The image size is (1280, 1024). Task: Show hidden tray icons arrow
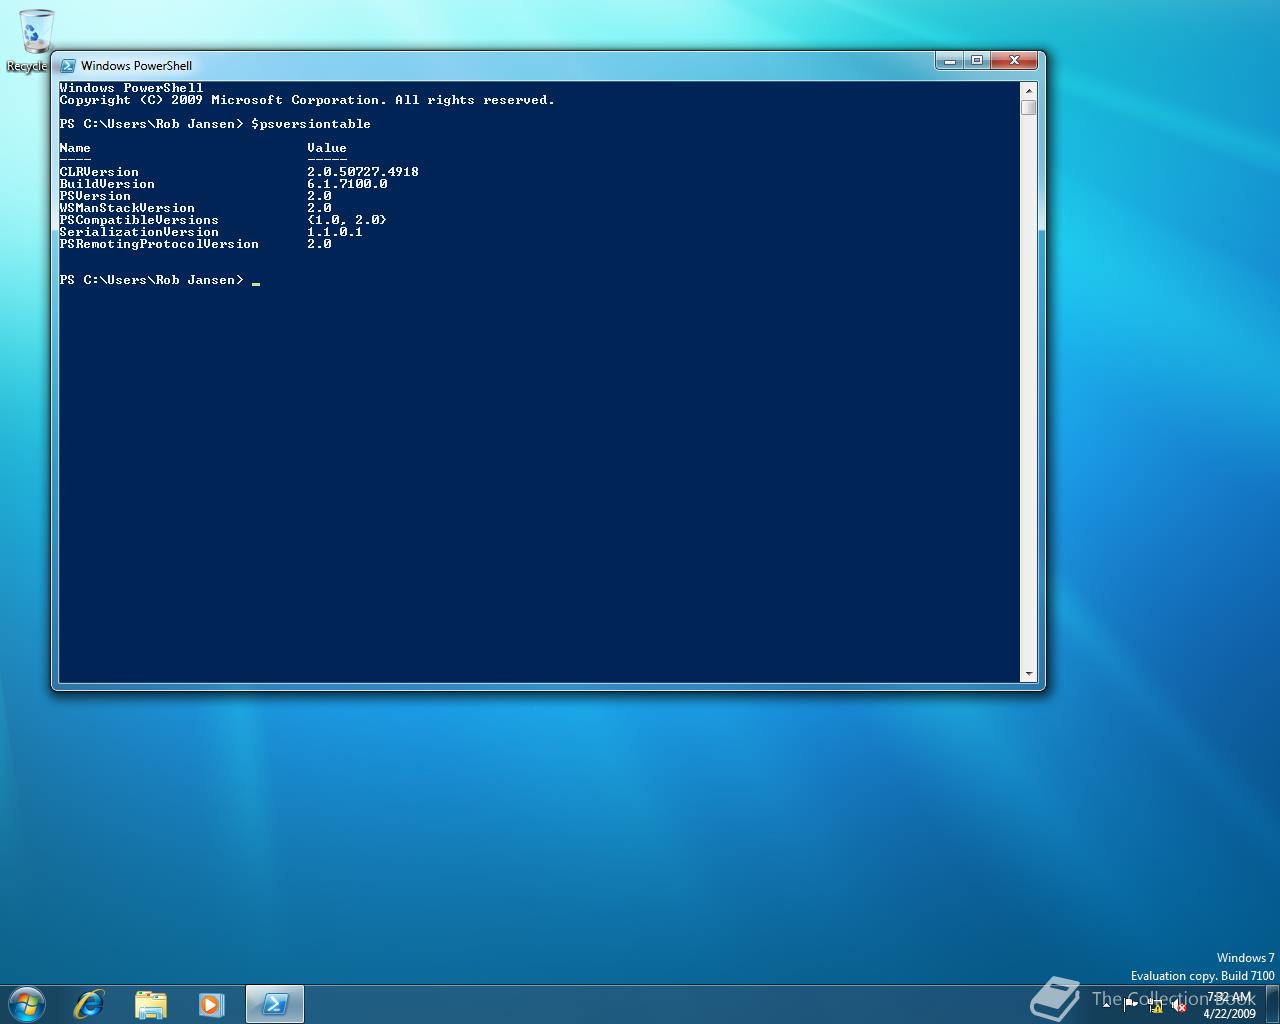[1107, 1006]
